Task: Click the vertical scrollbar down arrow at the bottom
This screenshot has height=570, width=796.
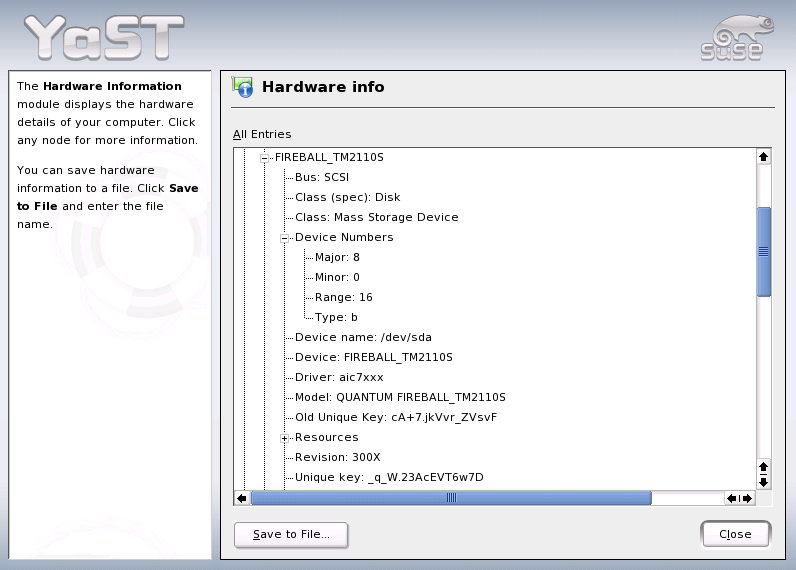Action: 764,482
